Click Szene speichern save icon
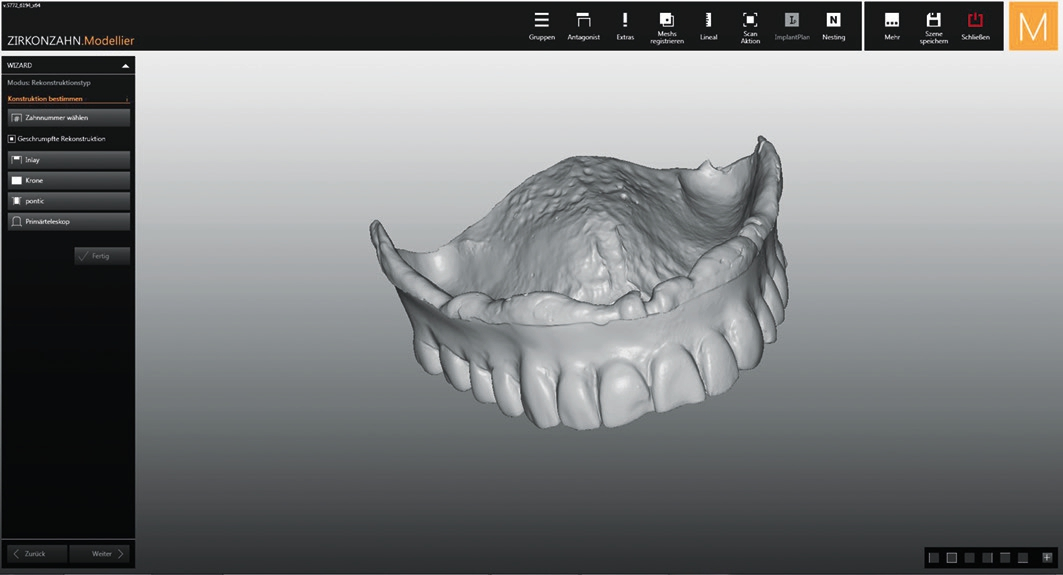Viewport: 1063px width, 575px height. pyautogui.click(x=934, y=20)
